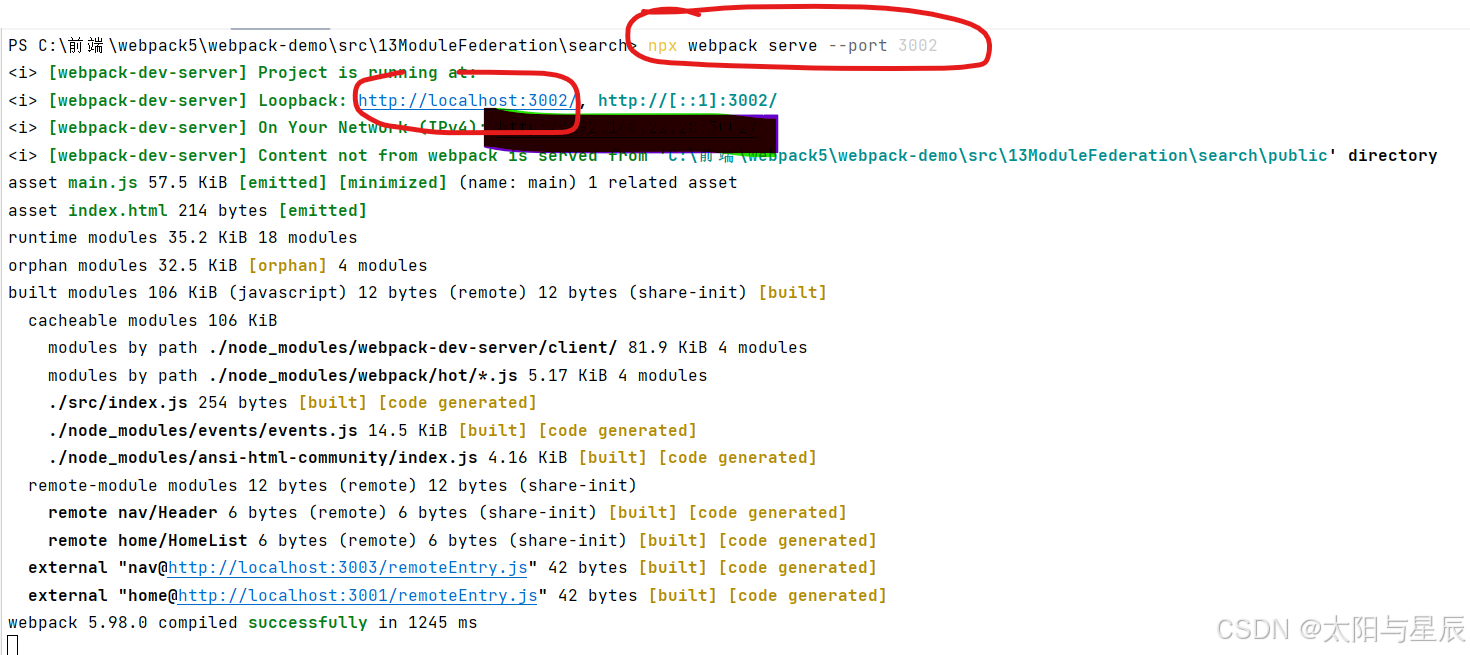1470x655 pixels.
Task: Click 'webpack 5.98.0 compiled successfully' line
Action: 243,622
